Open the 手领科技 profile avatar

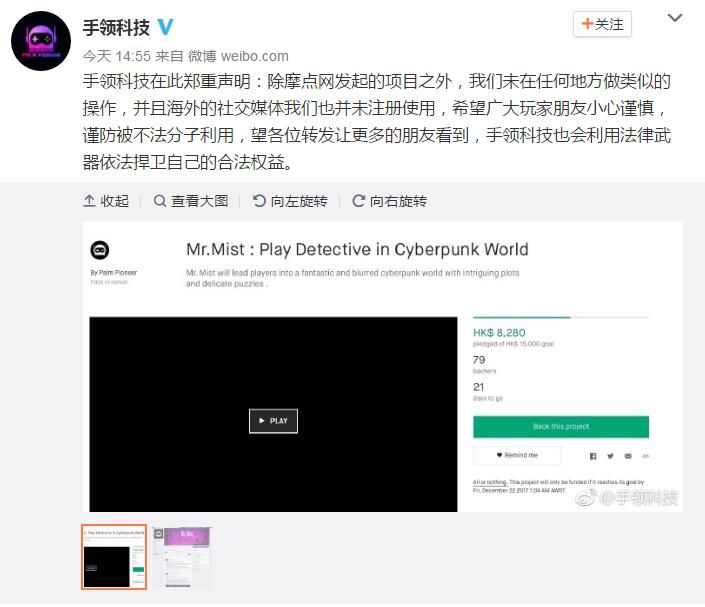pyautogui.click(x=40, y=41)
